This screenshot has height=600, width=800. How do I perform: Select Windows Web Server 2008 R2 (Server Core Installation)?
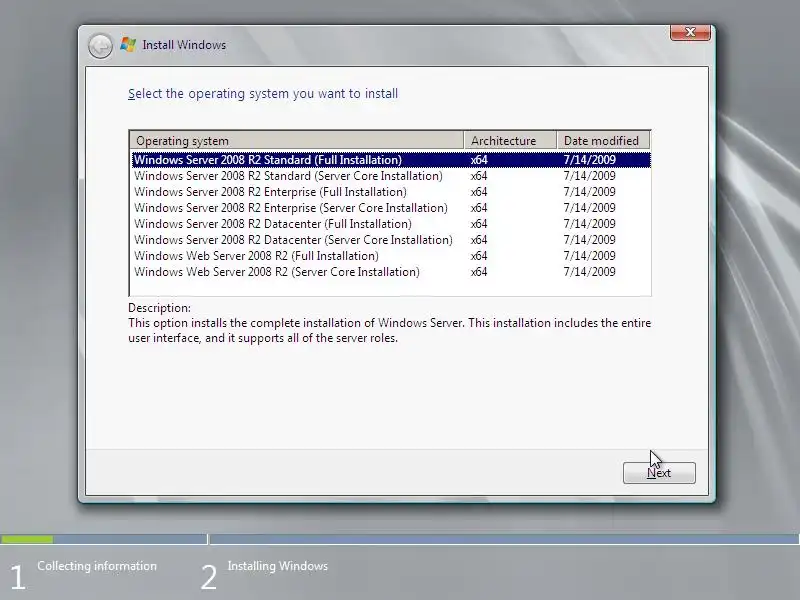[x=391, y=272]
